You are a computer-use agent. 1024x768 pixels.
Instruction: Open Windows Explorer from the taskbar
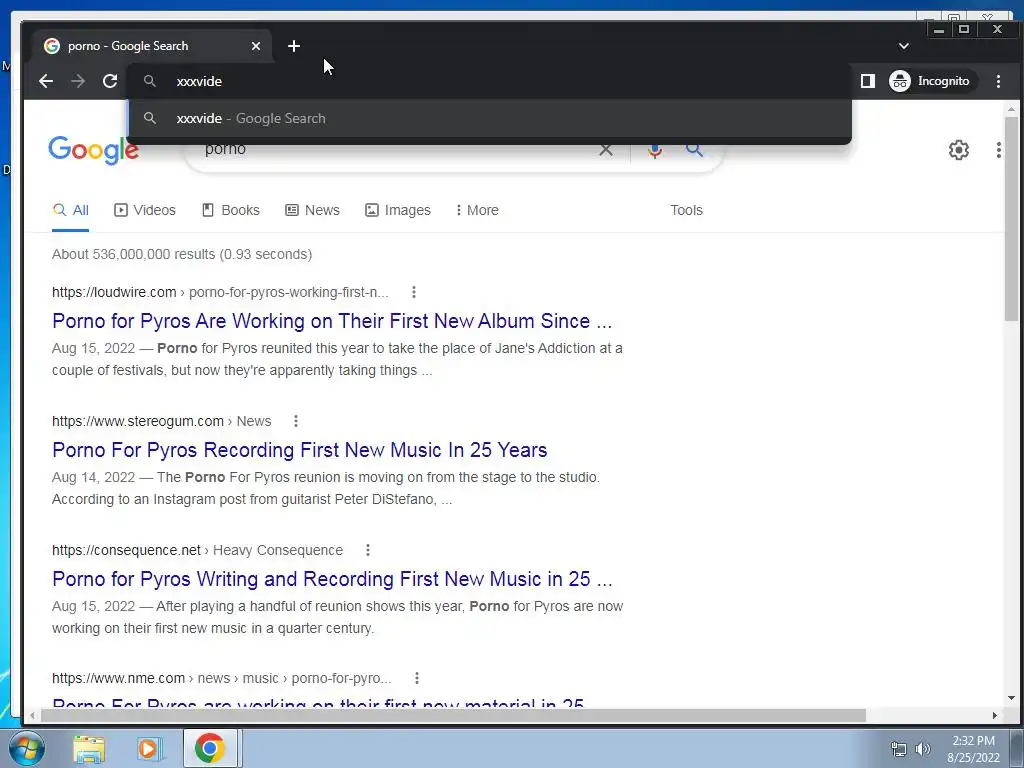pos(89,748)
